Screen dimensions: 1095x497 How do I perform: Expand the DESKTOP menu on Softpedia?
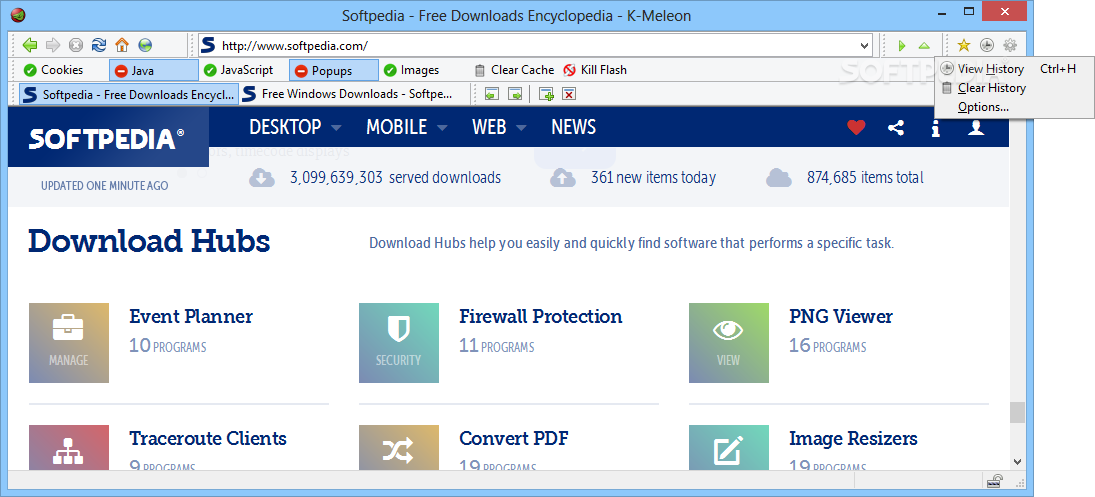(295, 127)
